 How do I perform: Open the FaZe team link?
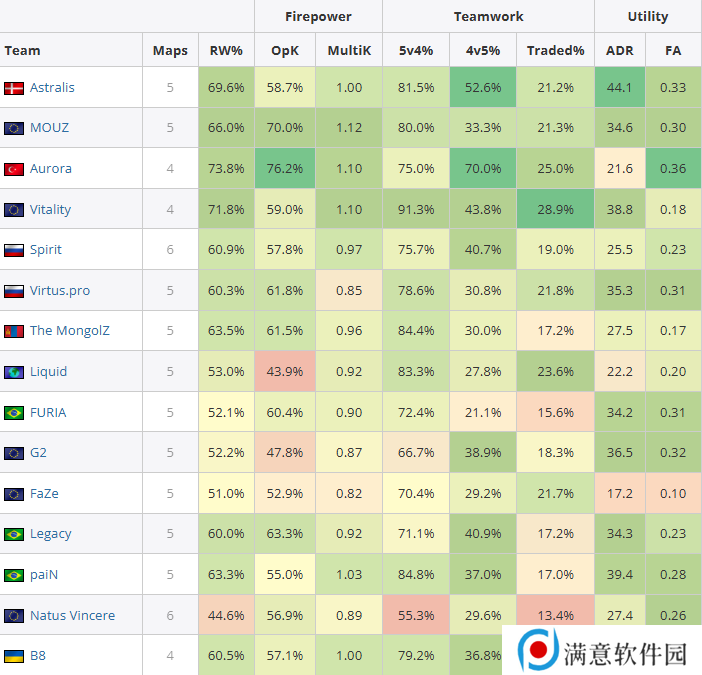pyautogui.click(x=44, y=493)
